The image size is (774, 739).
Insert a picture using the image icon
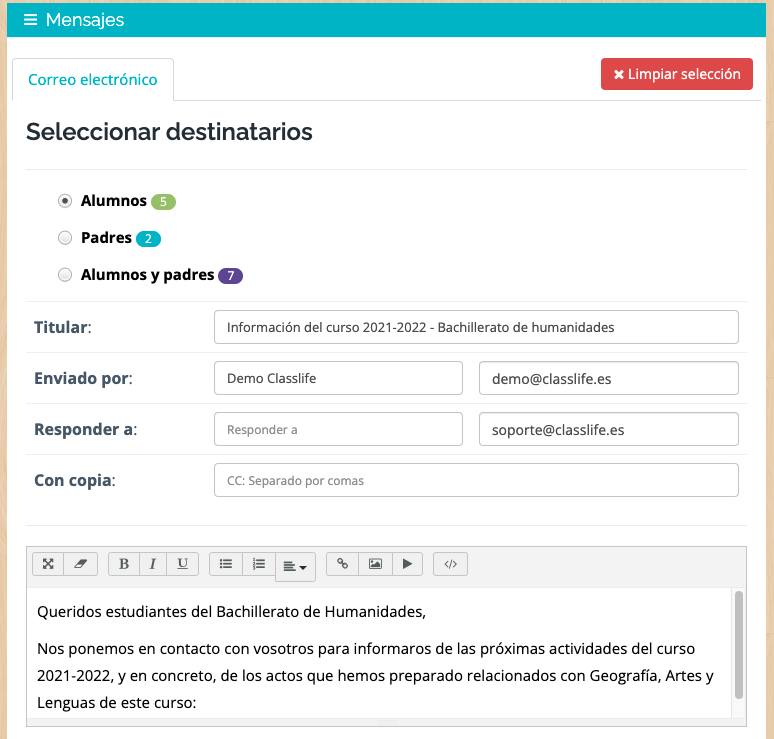[x=375, y=564]
